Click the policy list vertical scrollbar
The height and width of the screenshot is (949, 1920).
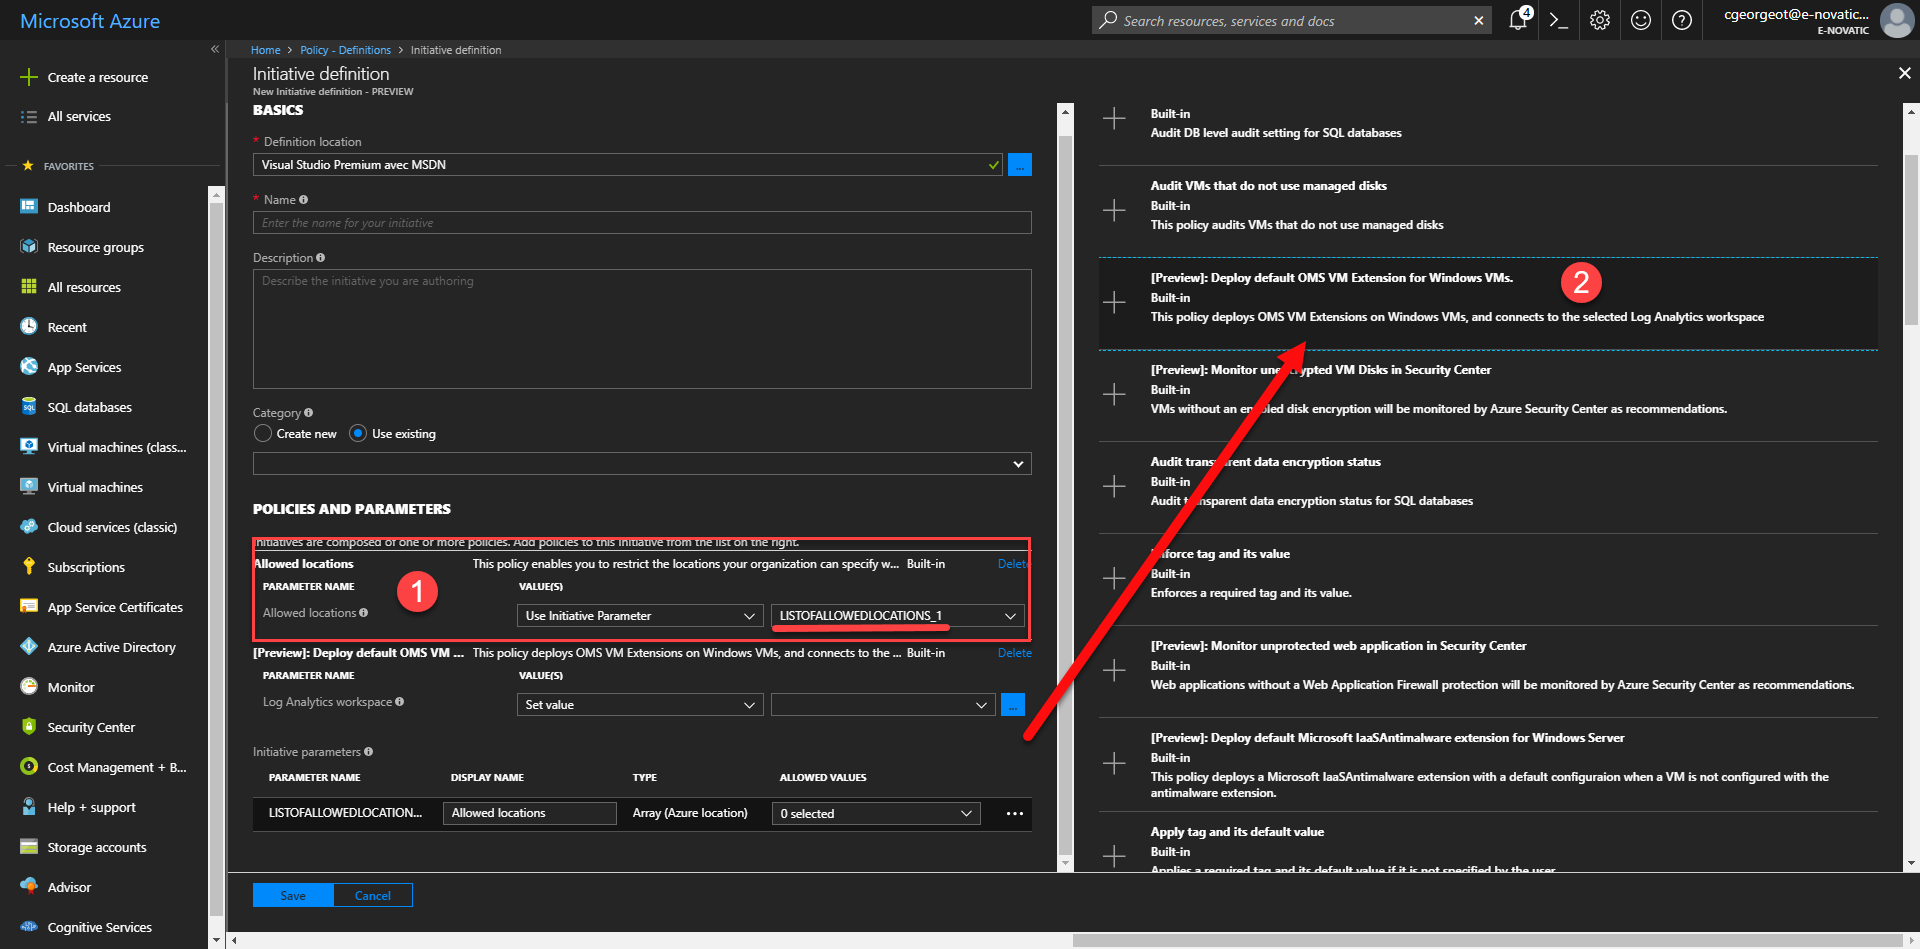pos(1911,240)
